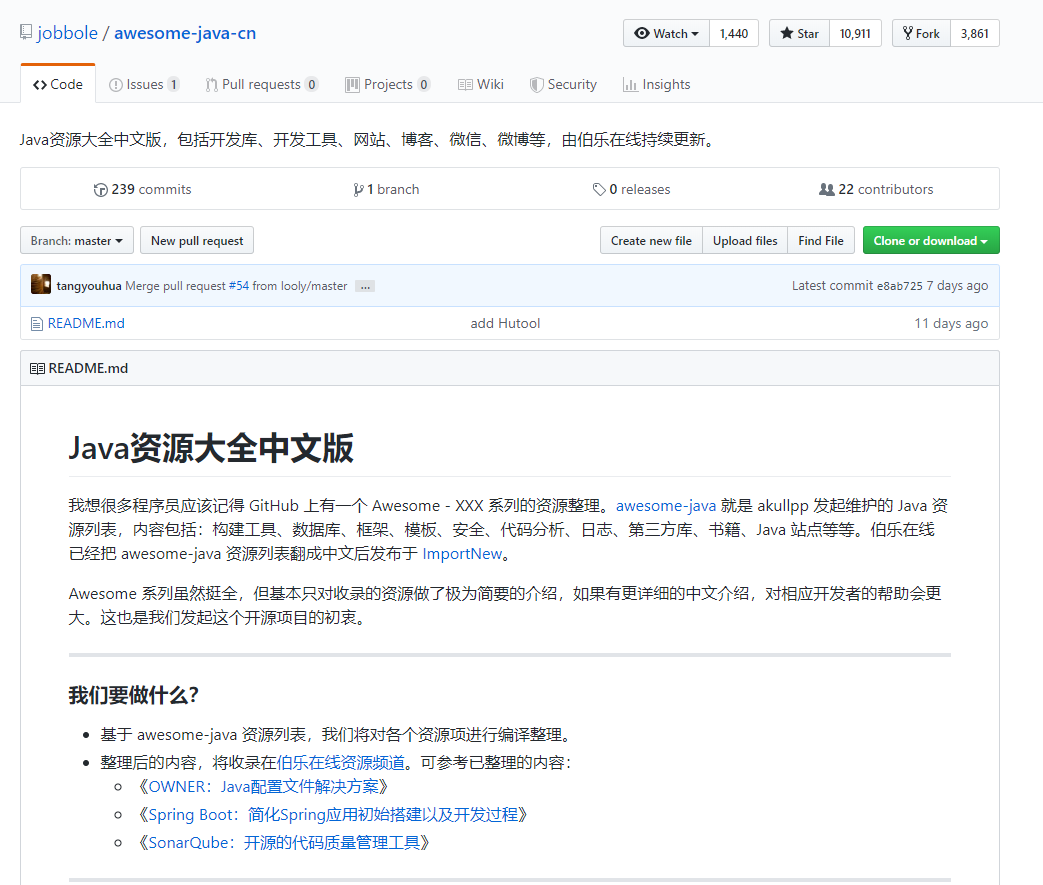Click the Code brackets icon

[40, 85]
